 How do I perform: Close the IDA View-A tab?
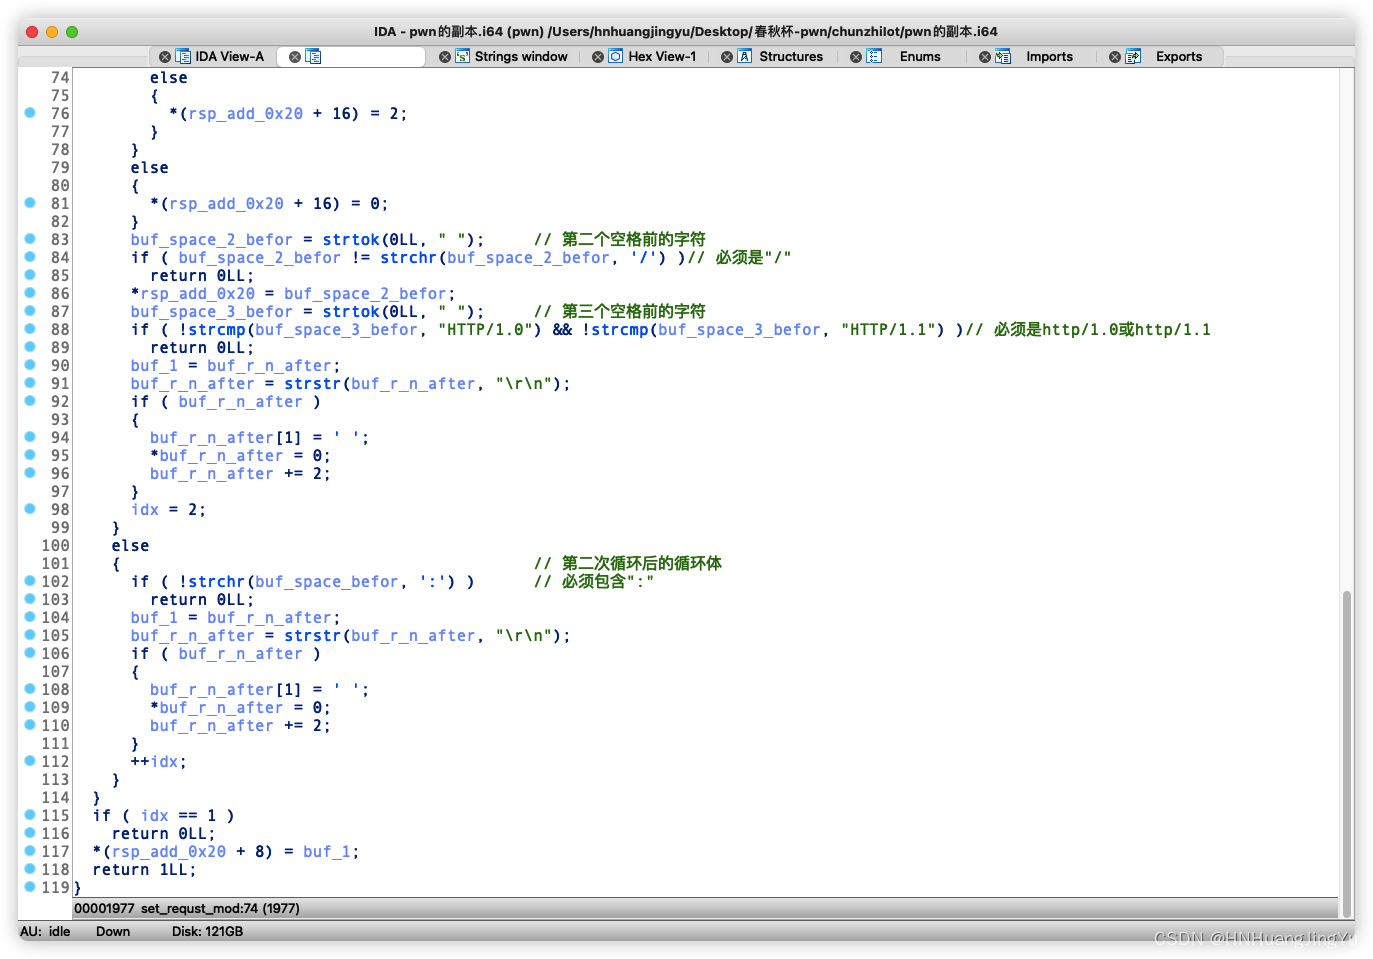click(x=165, y=57)
